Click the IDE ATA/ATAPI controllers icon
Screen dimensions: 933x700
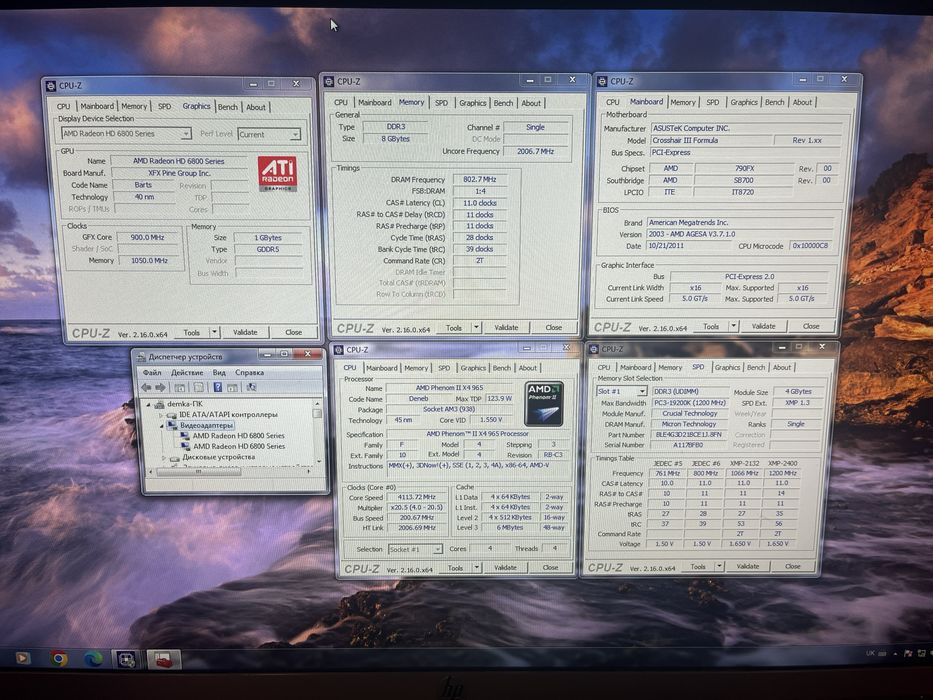pyautogui.click(x=172, y=414)
